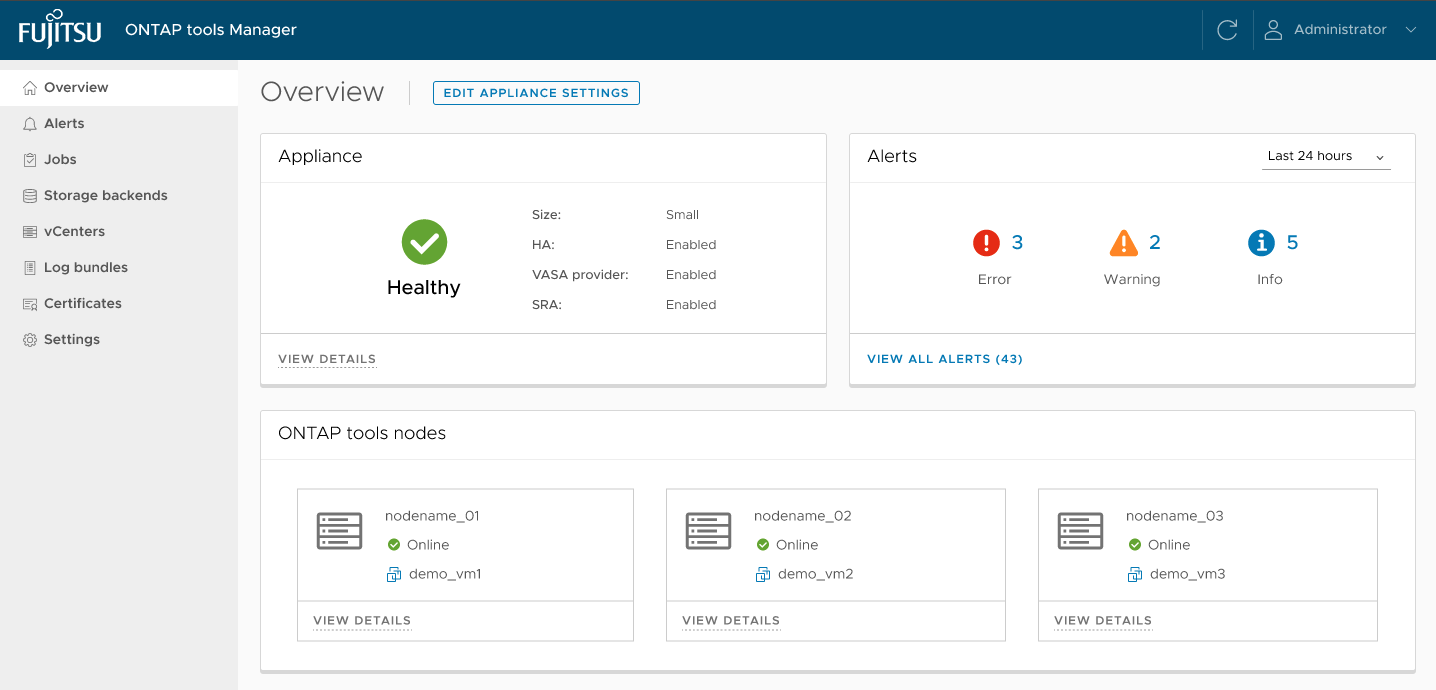The width and height of the screenshot is (1436, 690).
Task: Open the Log bundles section
Action: [85, 267]
